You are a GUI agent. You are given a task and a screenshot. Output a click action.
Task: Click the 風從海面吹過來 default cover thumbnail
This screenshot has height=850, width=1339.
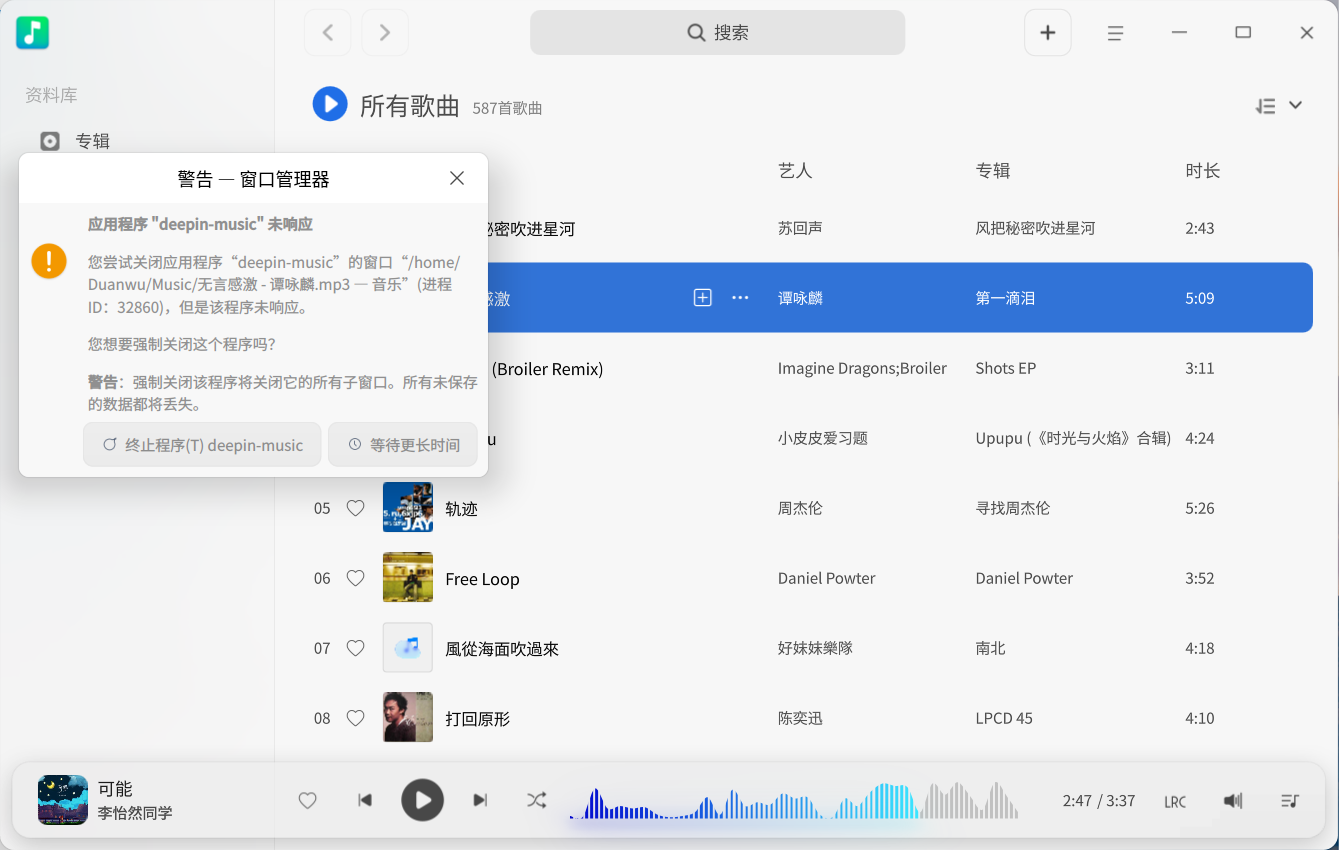[x=408, y=647]
